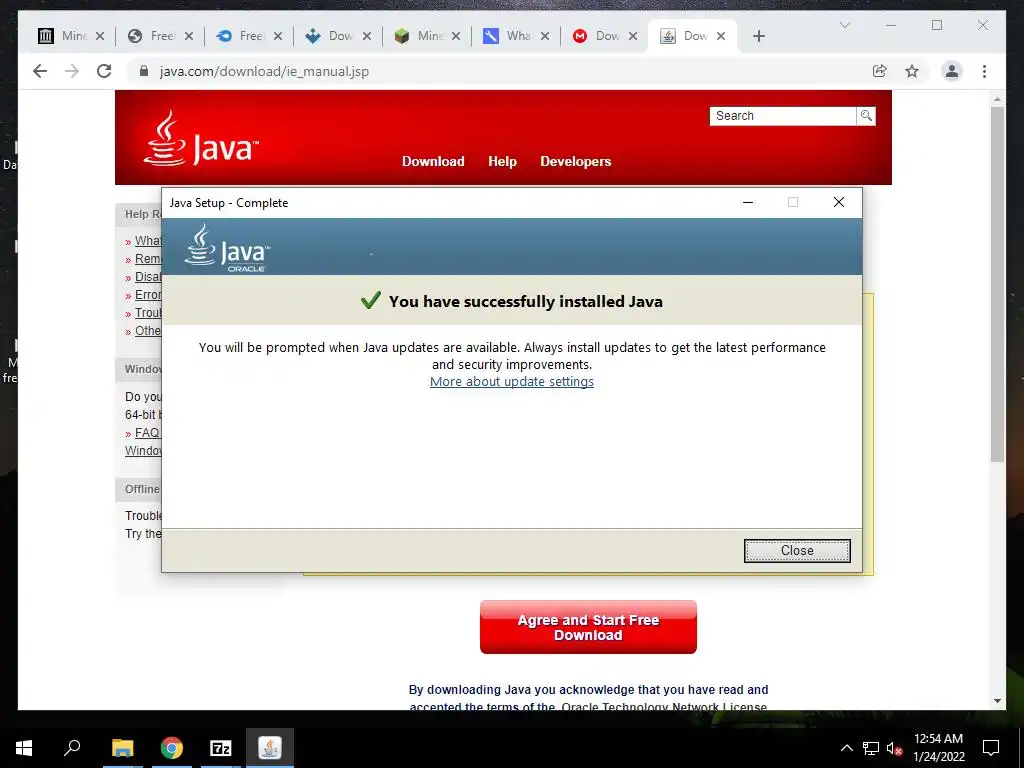1024x768 pixels.
Task: Bookmark this page with star icon
Action: (912, 71)
